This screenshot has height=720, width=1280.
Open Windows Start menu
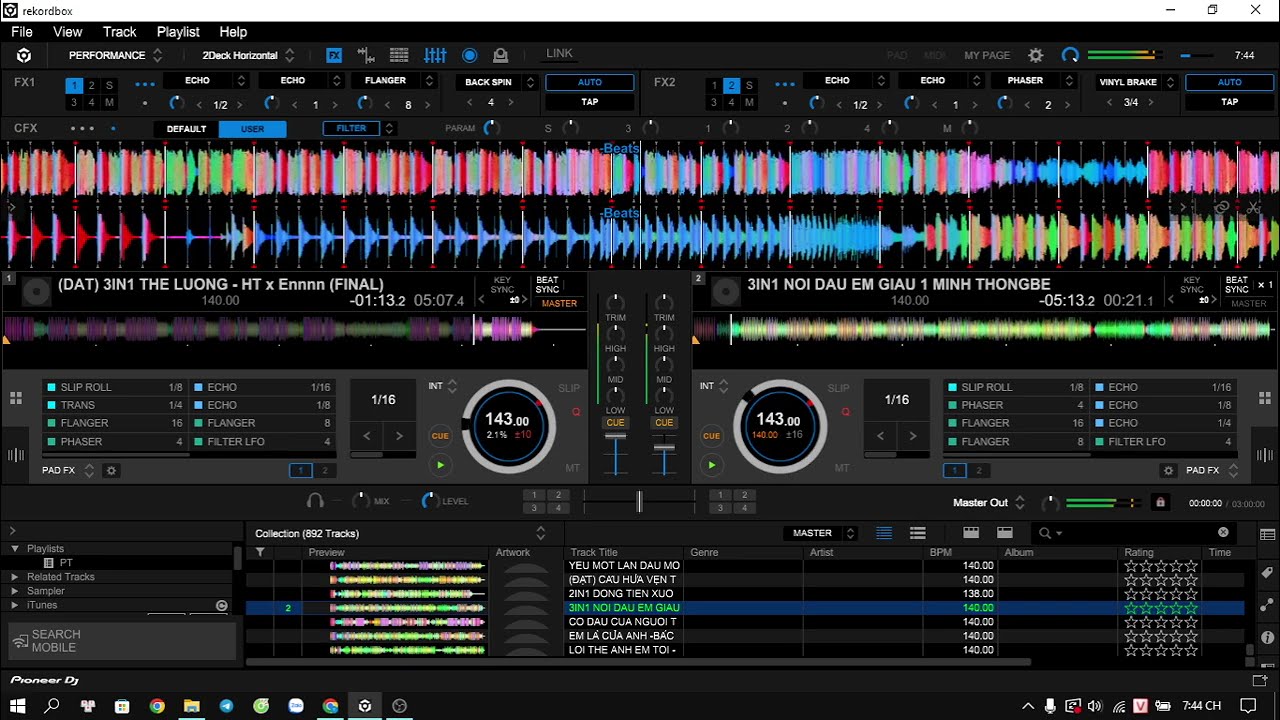tap(18, 706)
